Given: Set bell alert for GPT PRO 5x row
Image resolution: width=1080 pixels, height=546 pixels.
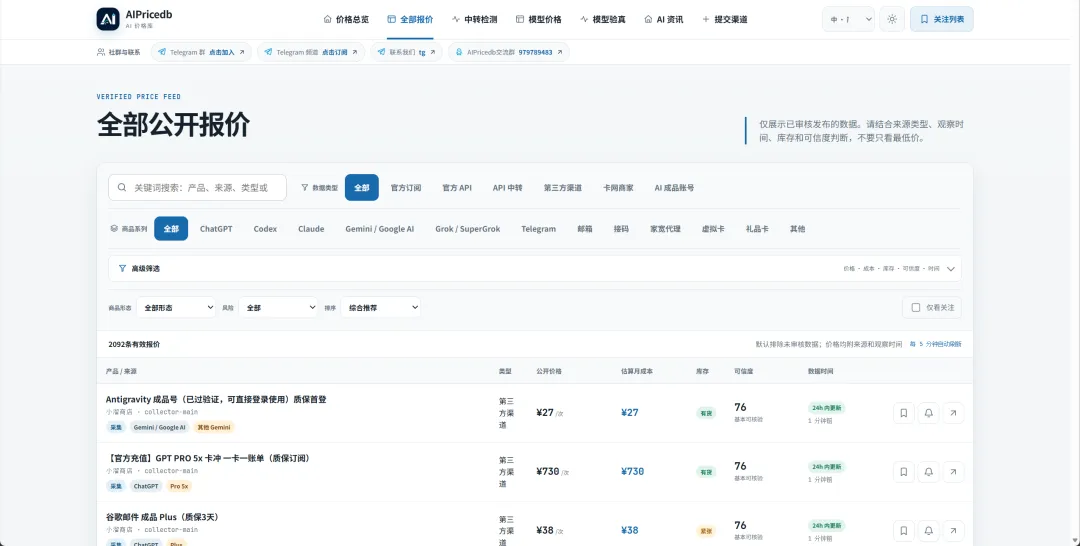Looking at the screenshot, I should (x=928, y=472).
